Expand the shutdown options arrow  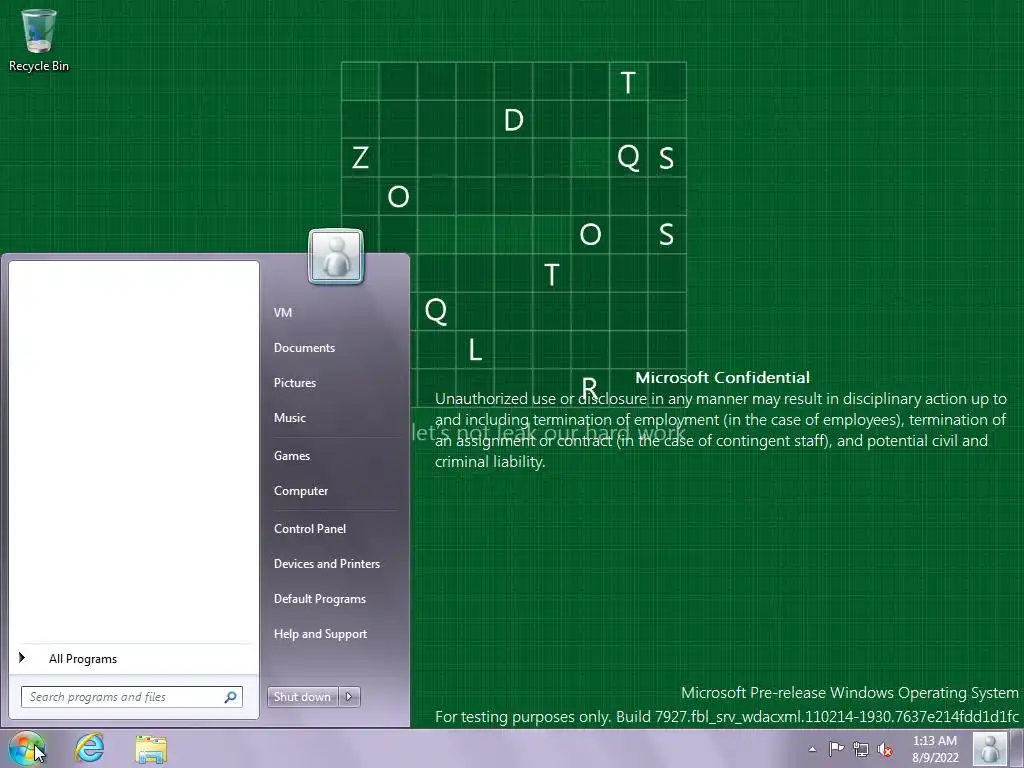349,697
